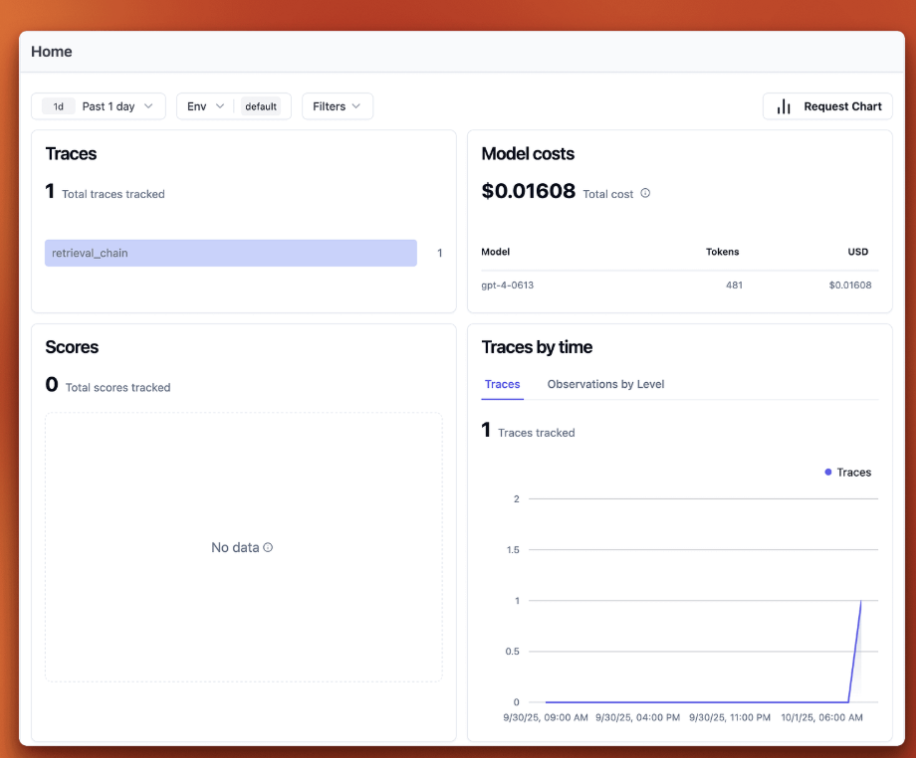The image size is (916, 758).
Task: Click the Total scores tracked label
Action: [x=118, y=387]
